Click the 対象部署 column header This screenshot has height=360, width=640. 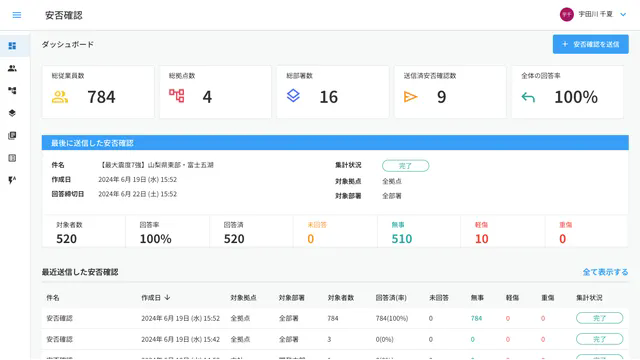(x=291, y=298)
